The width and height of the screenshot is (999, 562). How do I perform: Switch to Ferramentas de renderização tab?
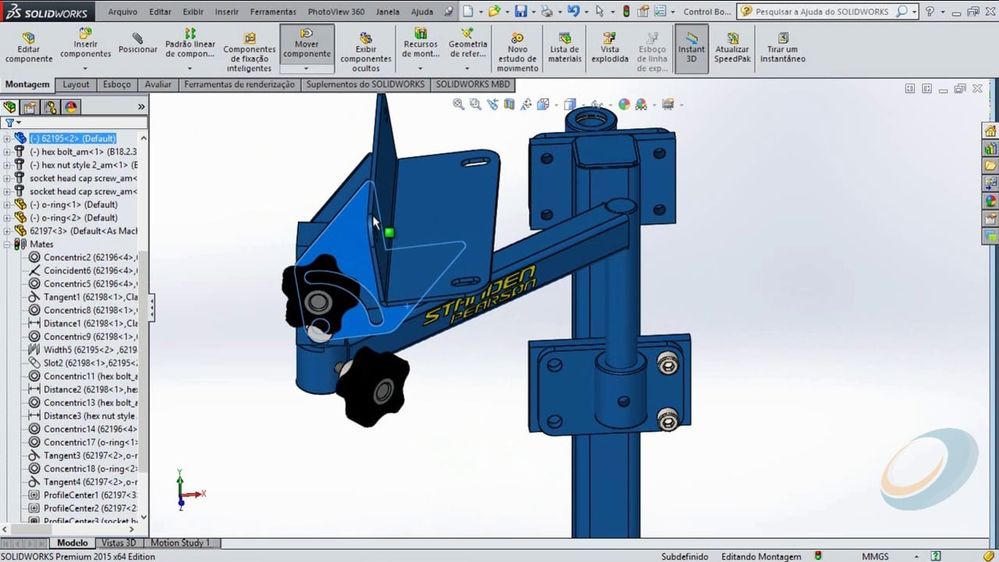coord(239,84)
